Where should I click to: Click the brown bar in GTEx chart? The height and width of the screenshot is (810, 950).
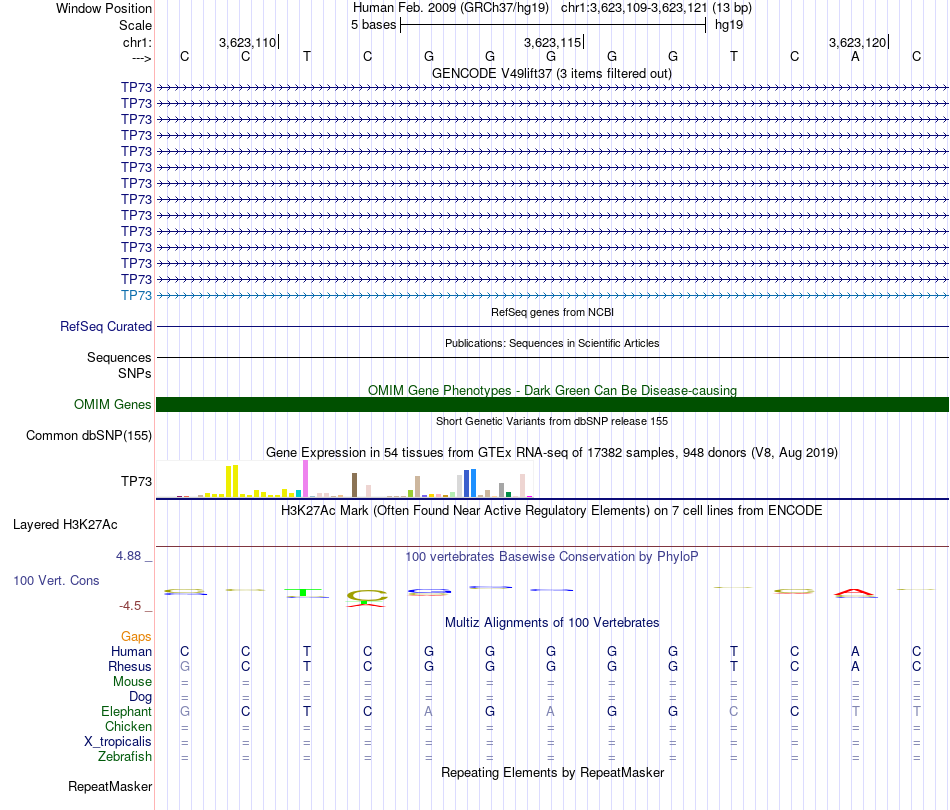(354, 485)
